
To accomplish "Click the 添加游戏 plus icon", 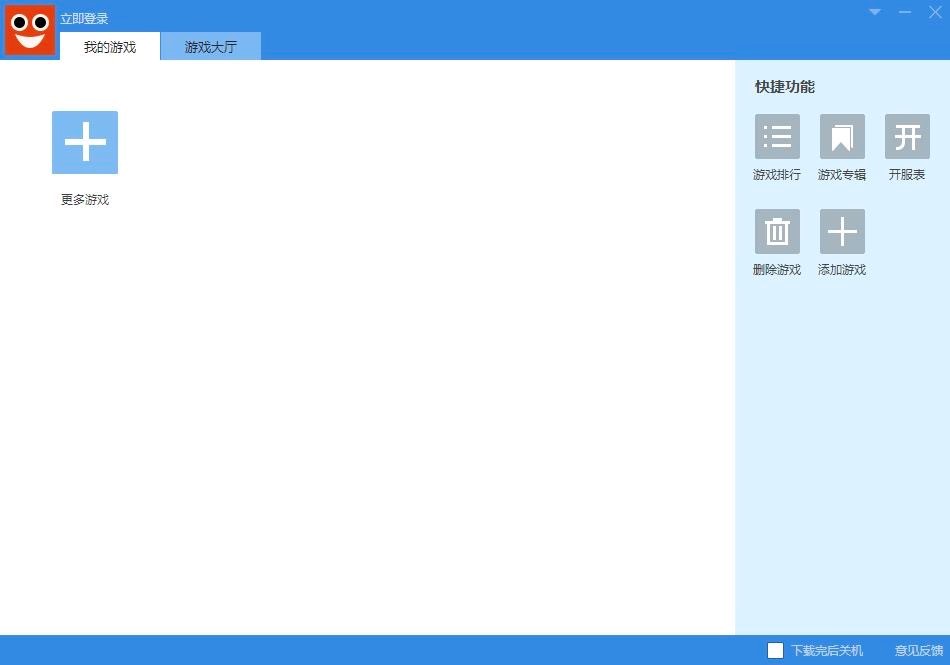I will coord(842,231).
